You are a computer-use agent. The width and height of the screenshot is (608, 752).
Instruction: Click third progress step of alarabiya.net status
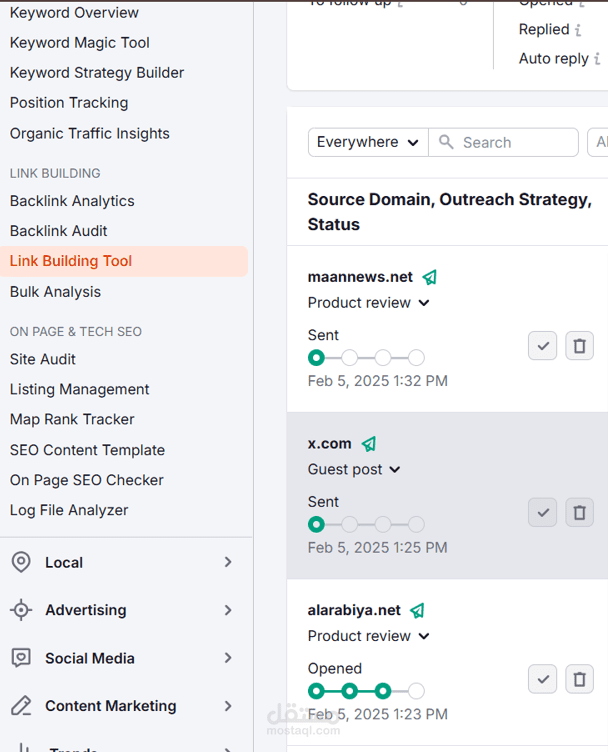383,691
